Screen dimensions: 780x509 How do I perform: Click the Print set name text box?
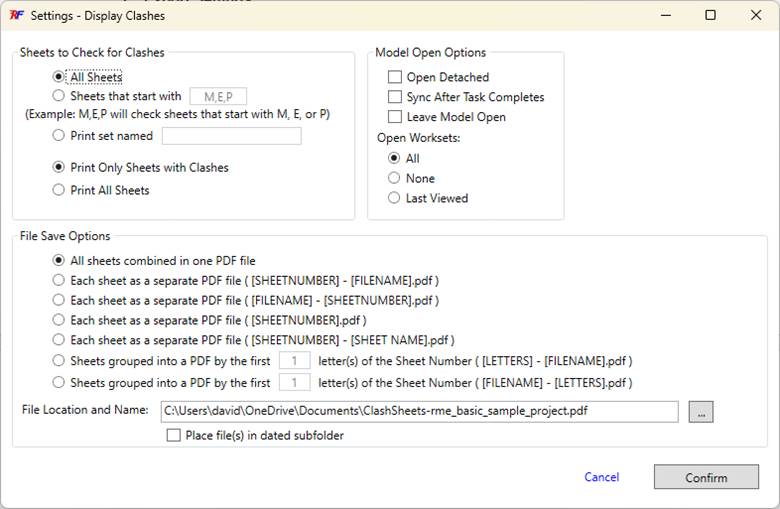coord(231,136)
